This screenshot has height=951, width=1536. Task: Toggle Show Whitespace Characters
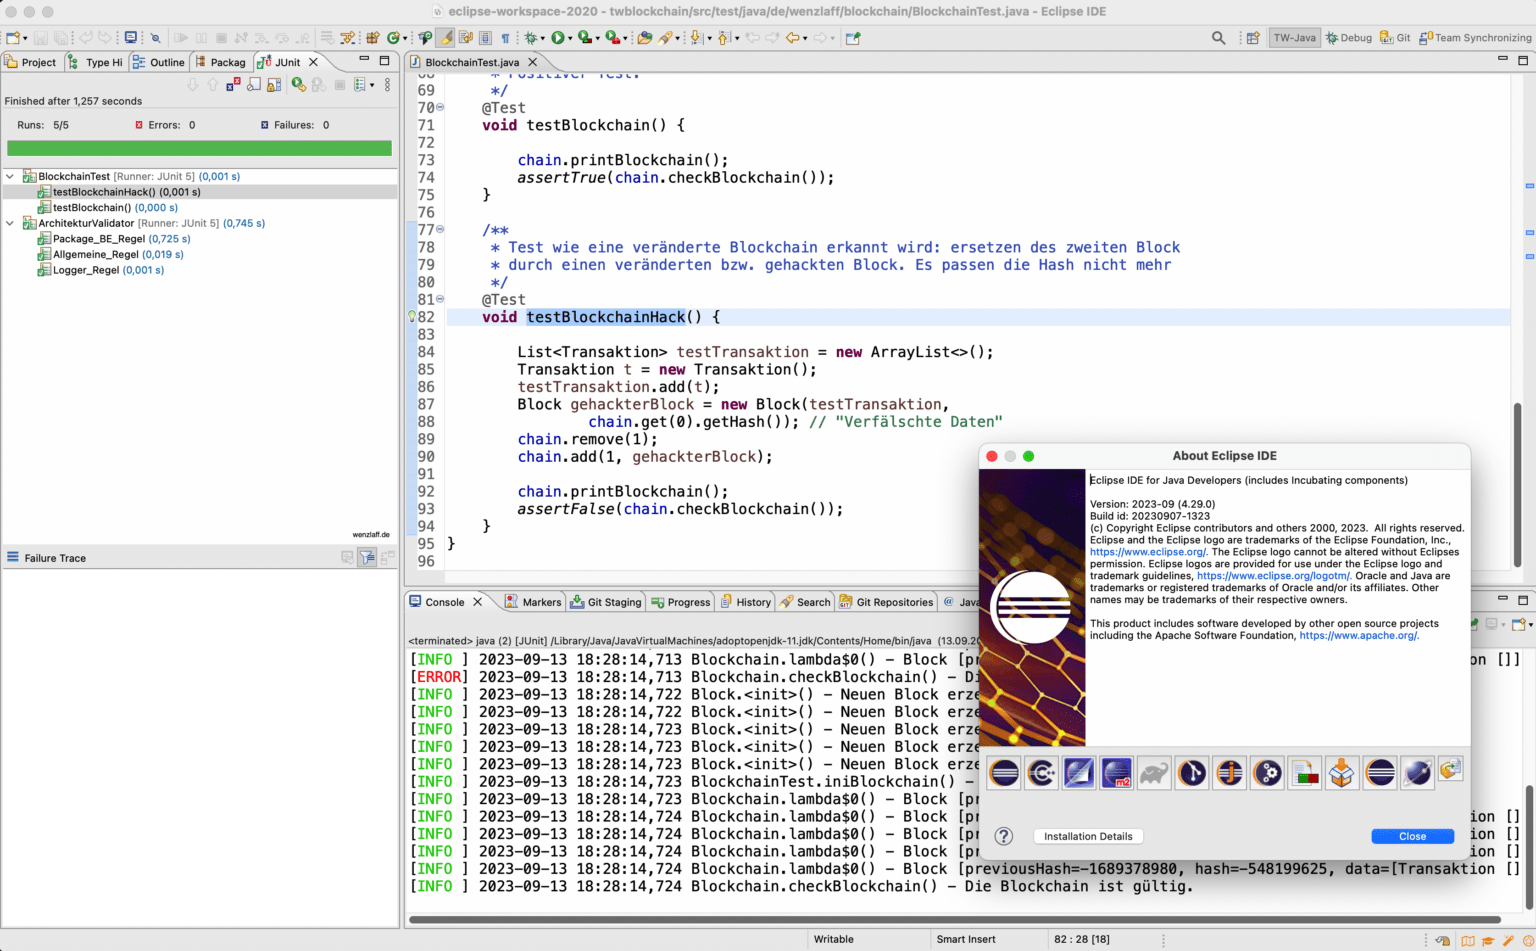pyautogui.click(x=507, y=37)
